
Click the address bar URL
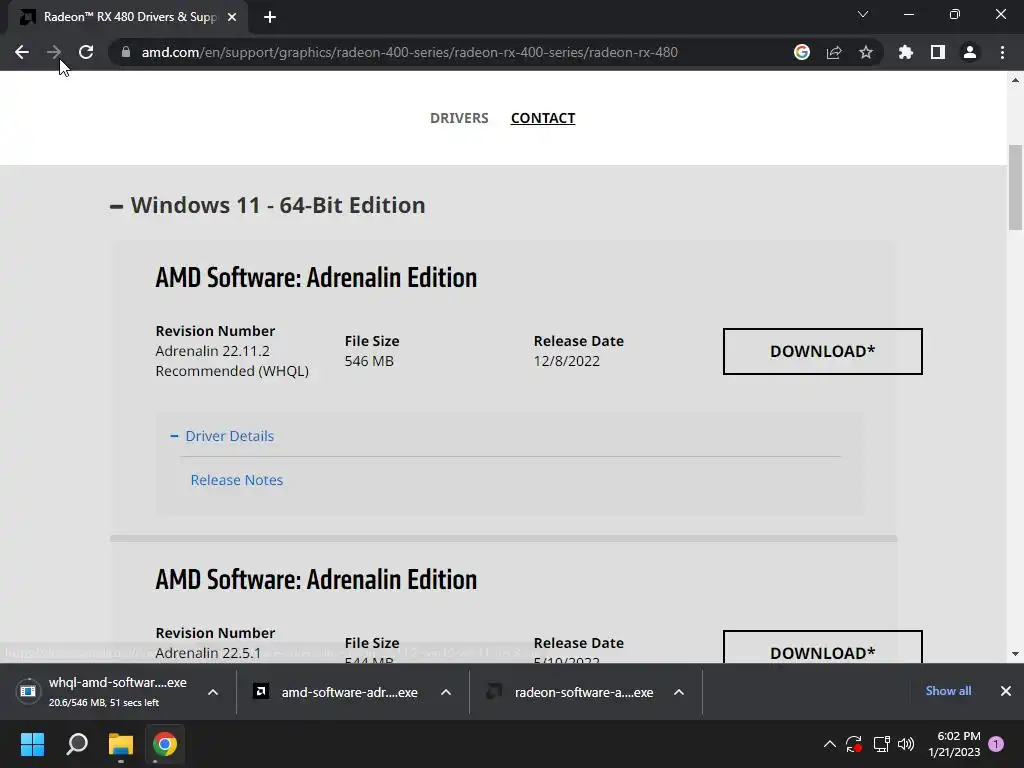[x=409, y=52]
